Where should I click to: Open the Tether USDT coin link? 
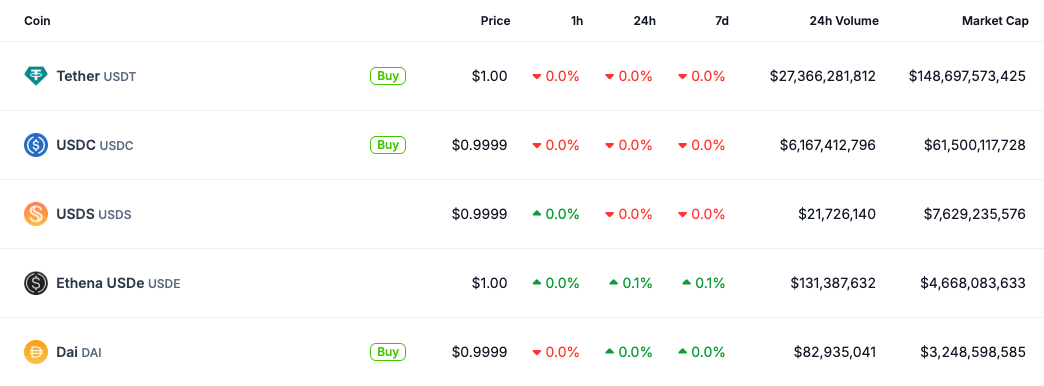click(x=96, y=77)
